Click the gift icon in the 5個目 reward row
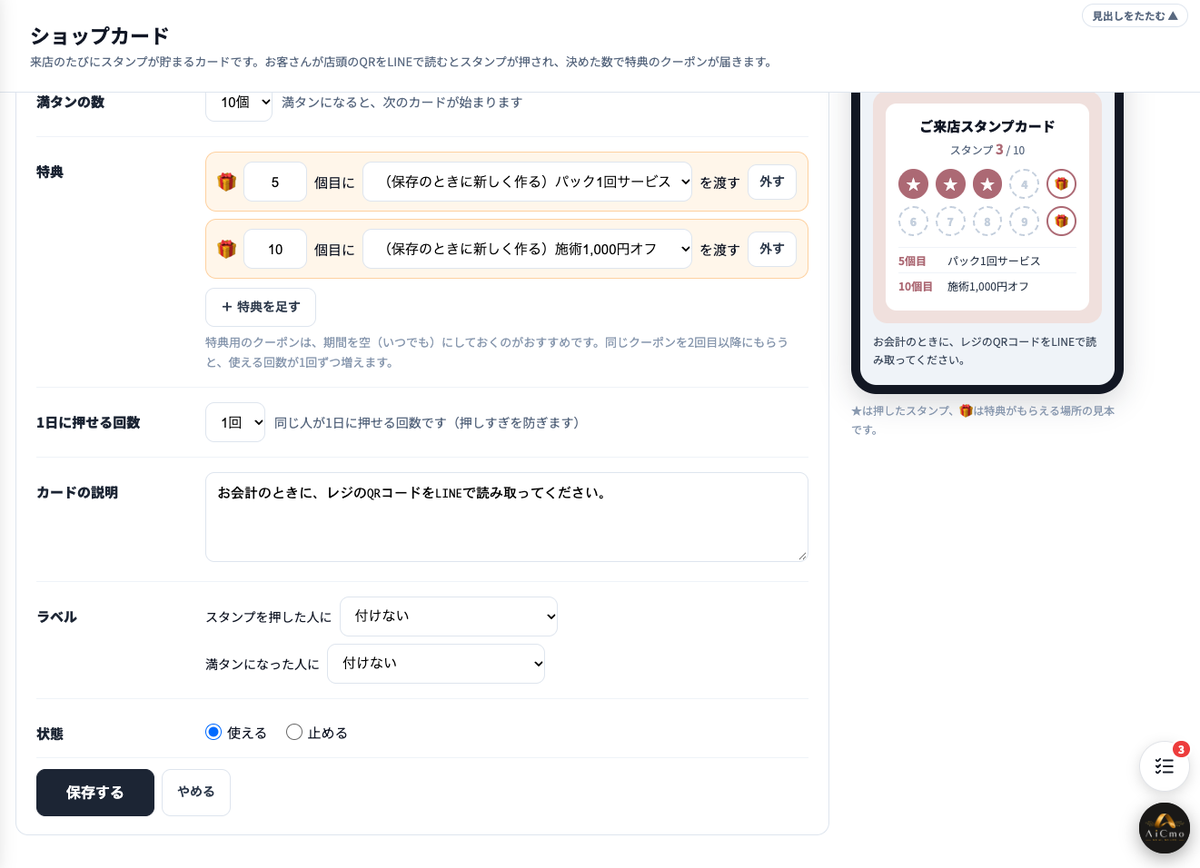Image resolution: width=1200 pixels, height=868 pixels. point(227,182)
